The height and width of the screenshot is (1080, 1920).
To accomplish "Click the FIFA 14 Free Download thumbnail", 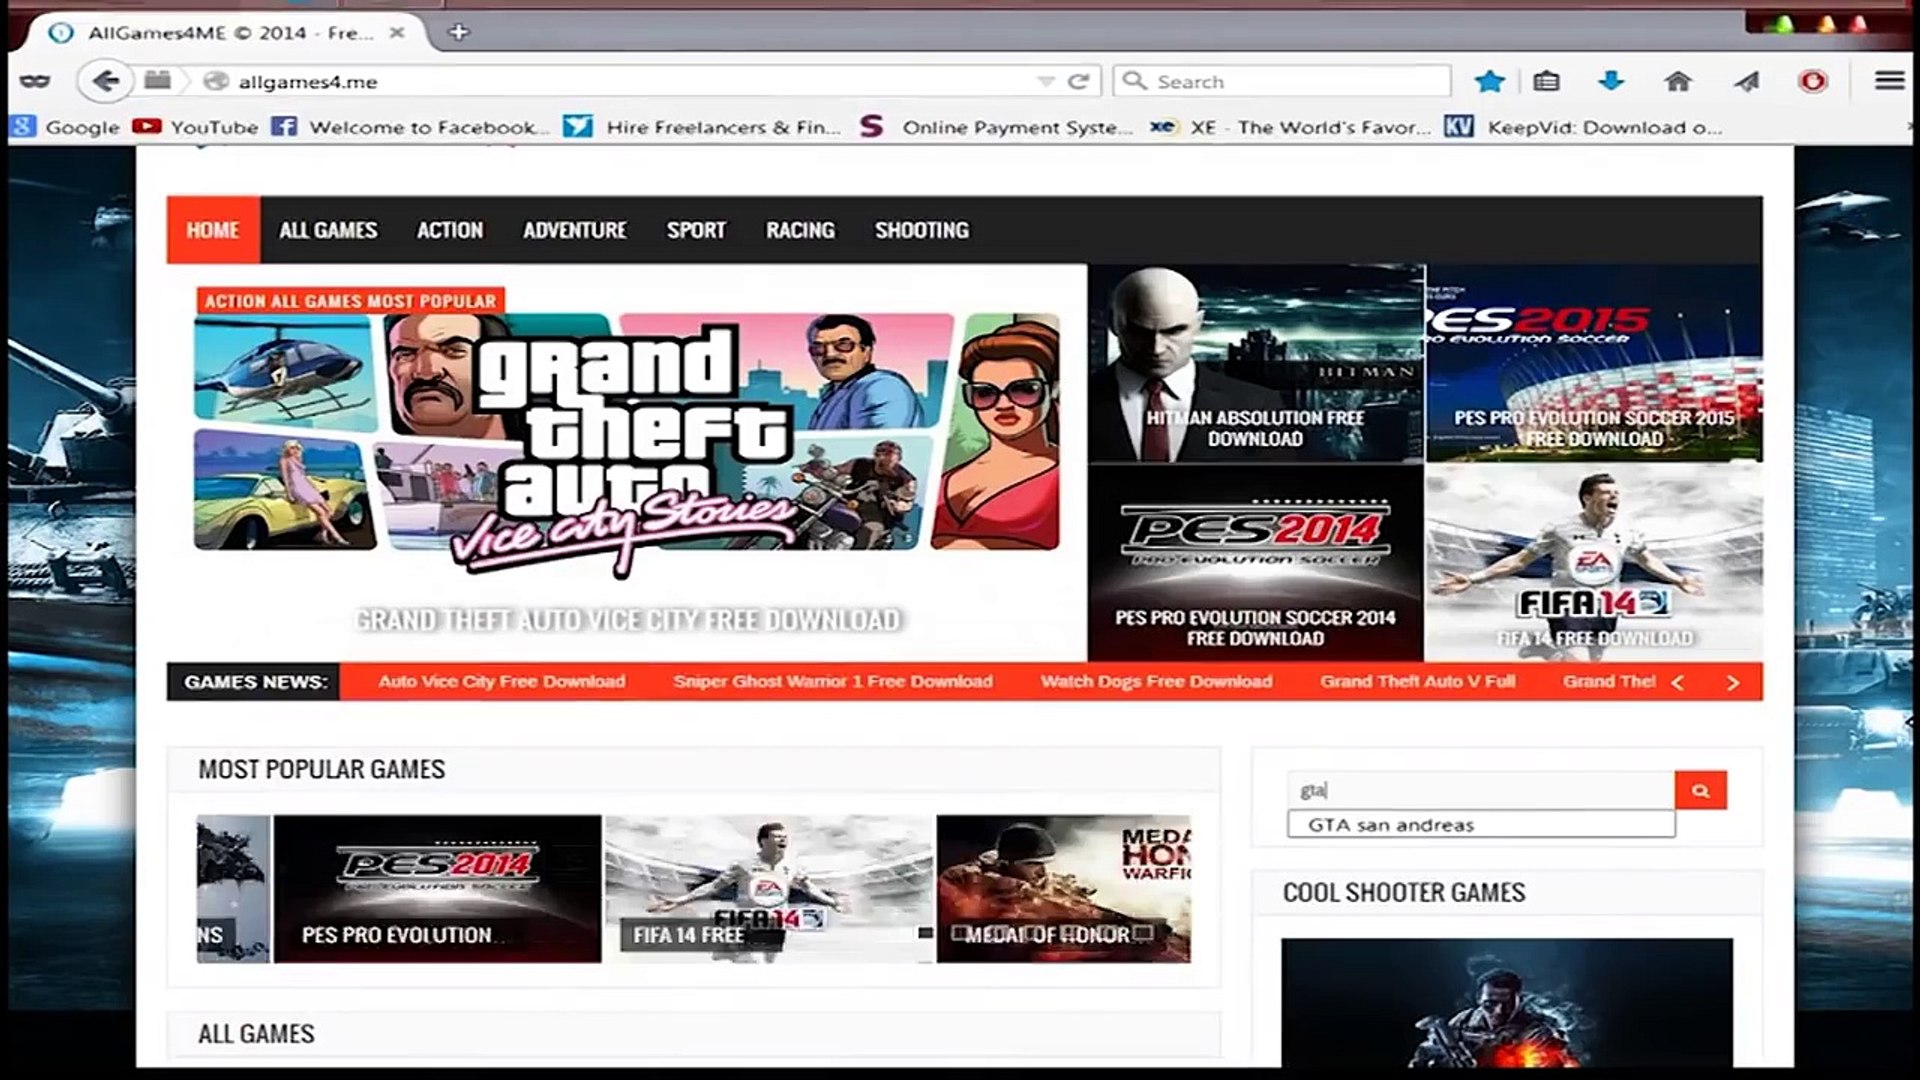I will click(1594, 562).
